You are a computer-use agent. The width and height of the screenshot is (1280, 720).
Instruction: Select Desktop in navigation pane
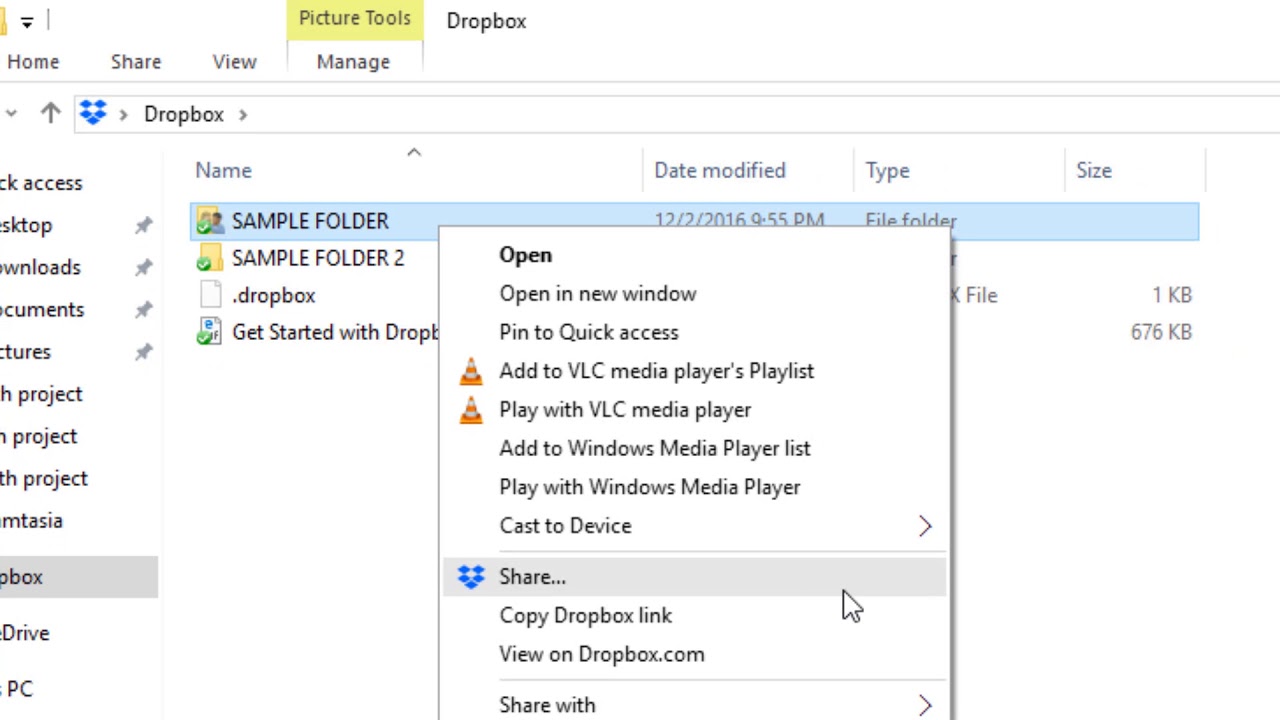tap(26, 225)
